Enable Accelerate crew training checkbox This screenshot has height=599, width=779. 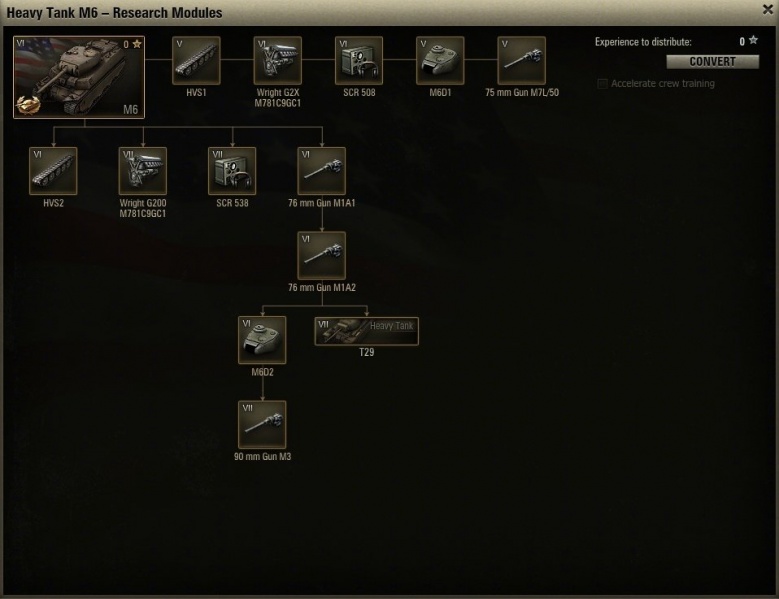point(602,83)
